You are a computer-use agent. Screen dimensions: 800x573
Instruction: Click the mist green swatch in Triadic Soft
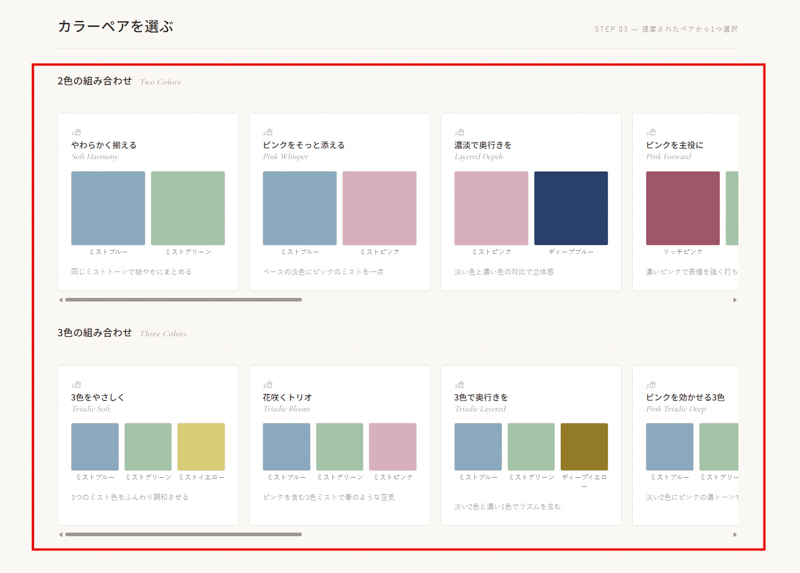(x=148, y=446)
